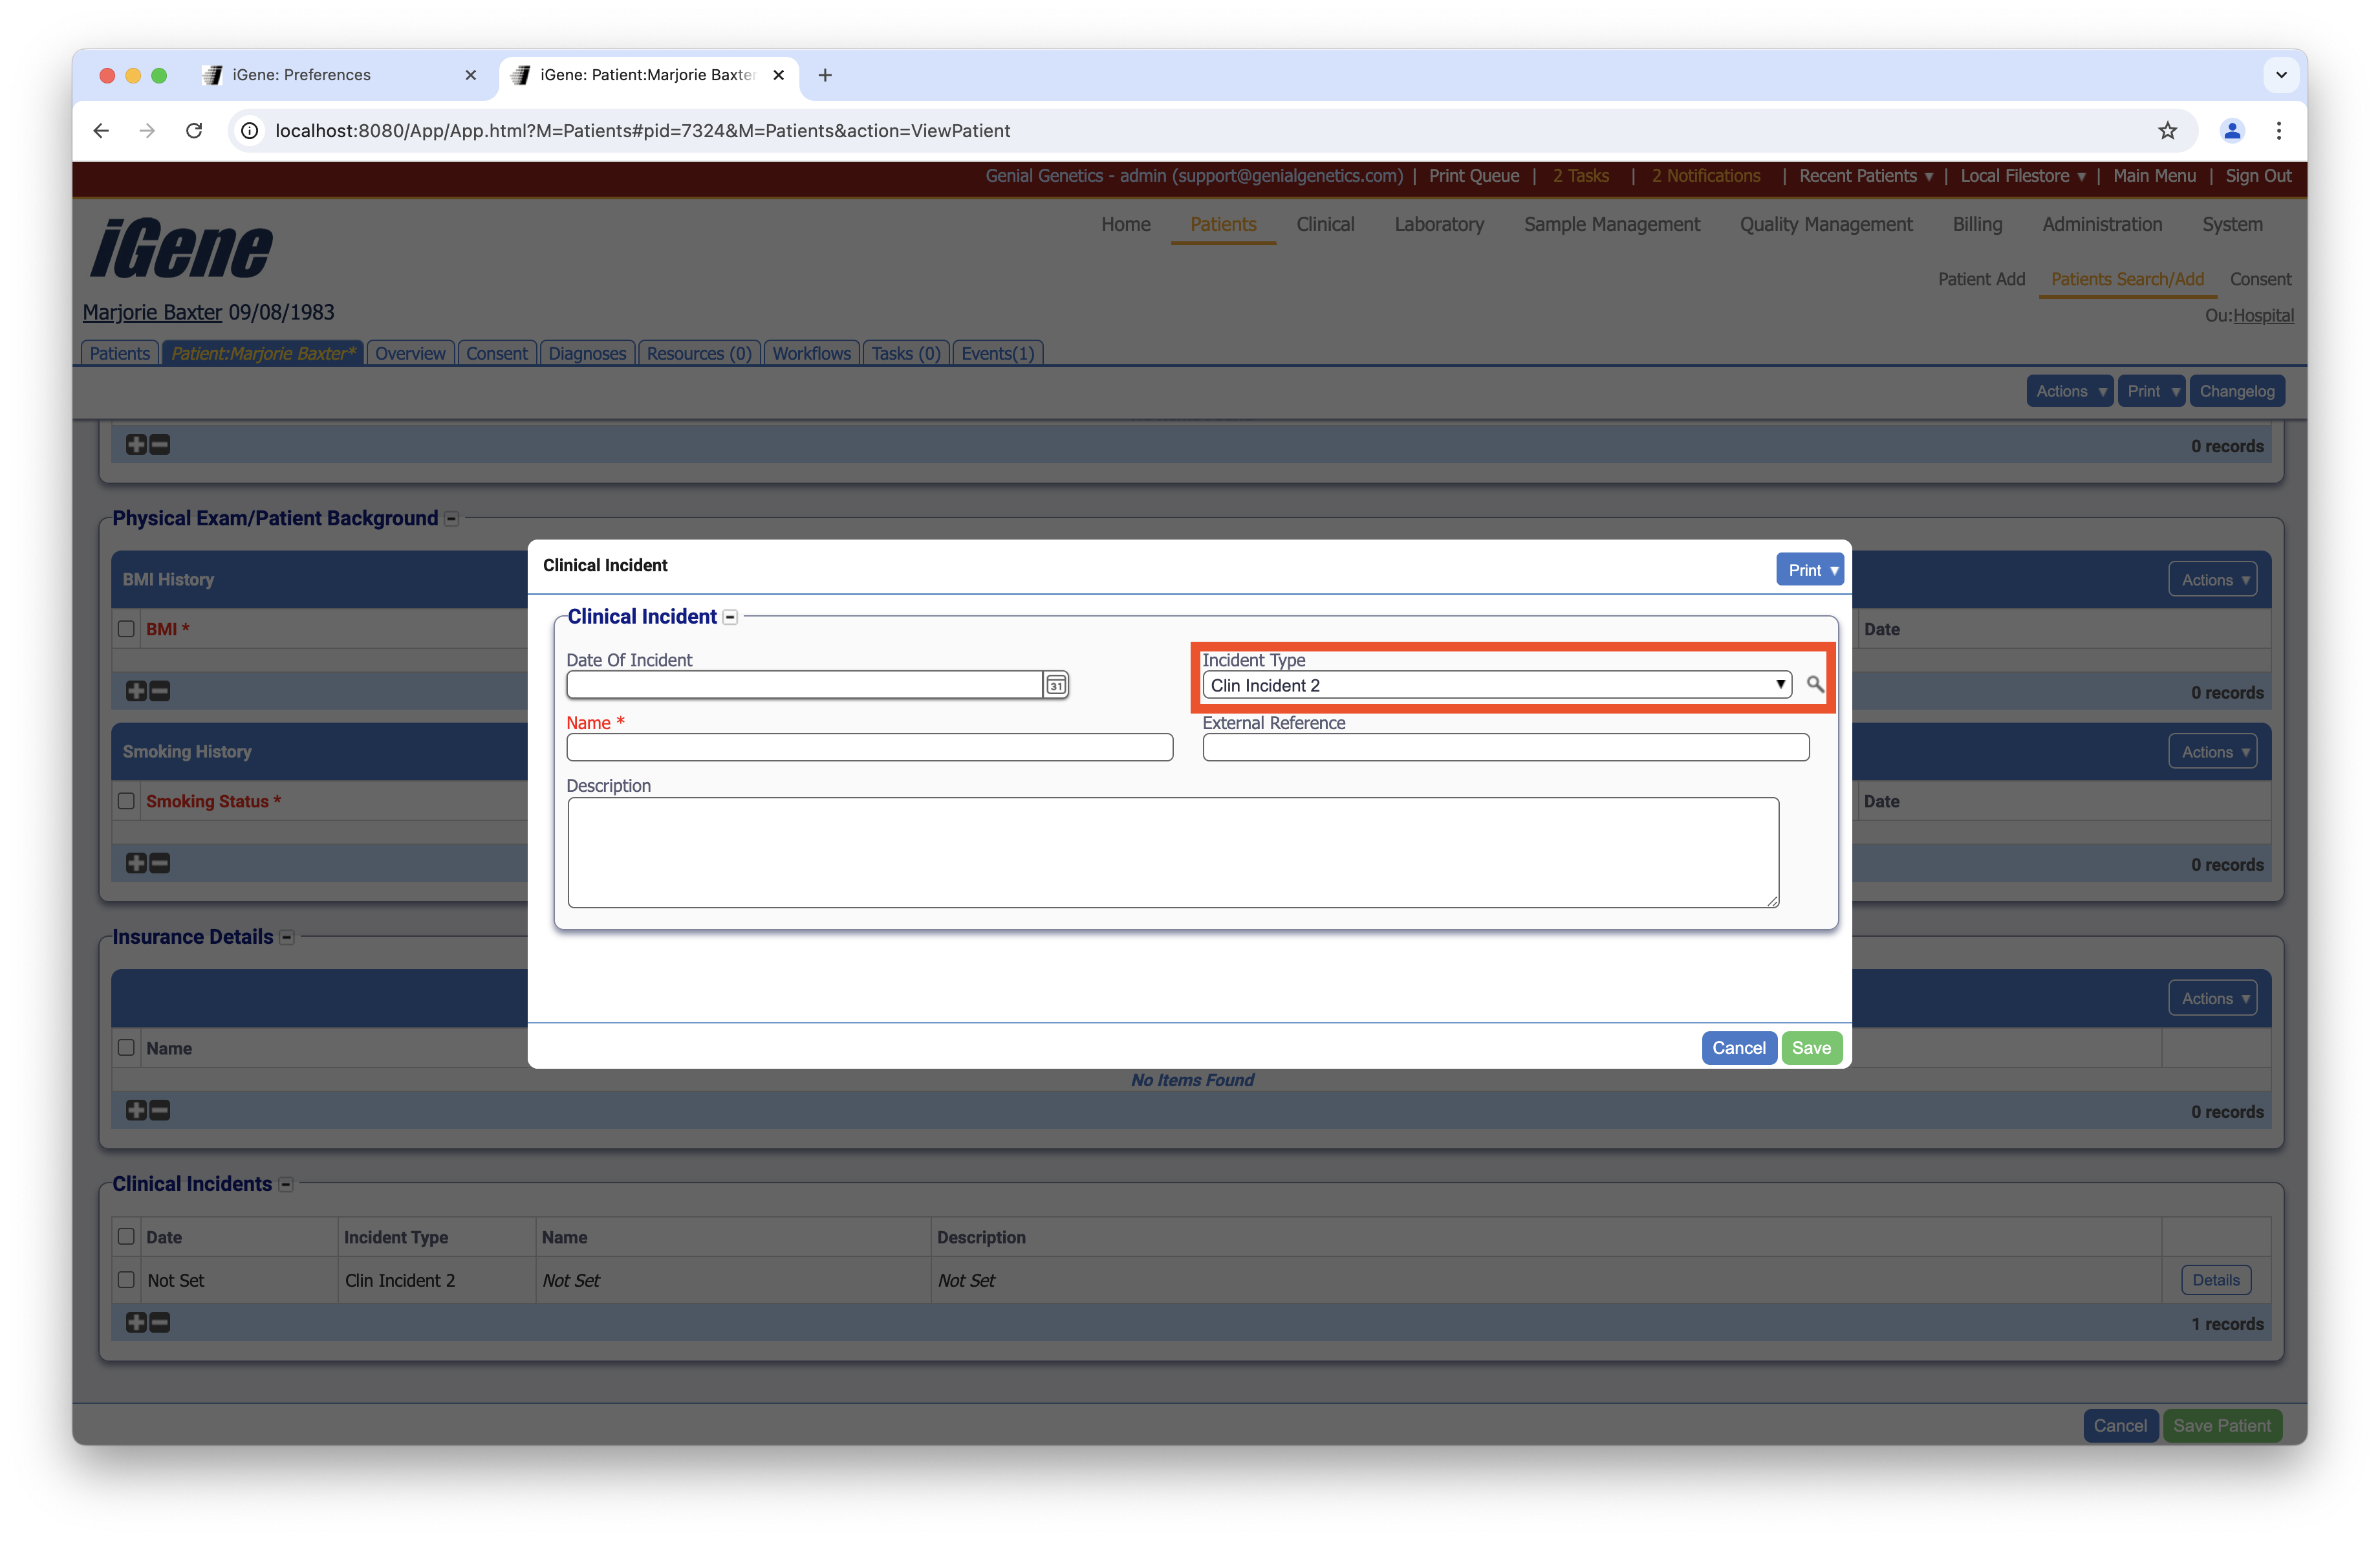Open the browser profile icon
The width and height of the screenshot is (2380, 1541).
(x=2232, y=131)
